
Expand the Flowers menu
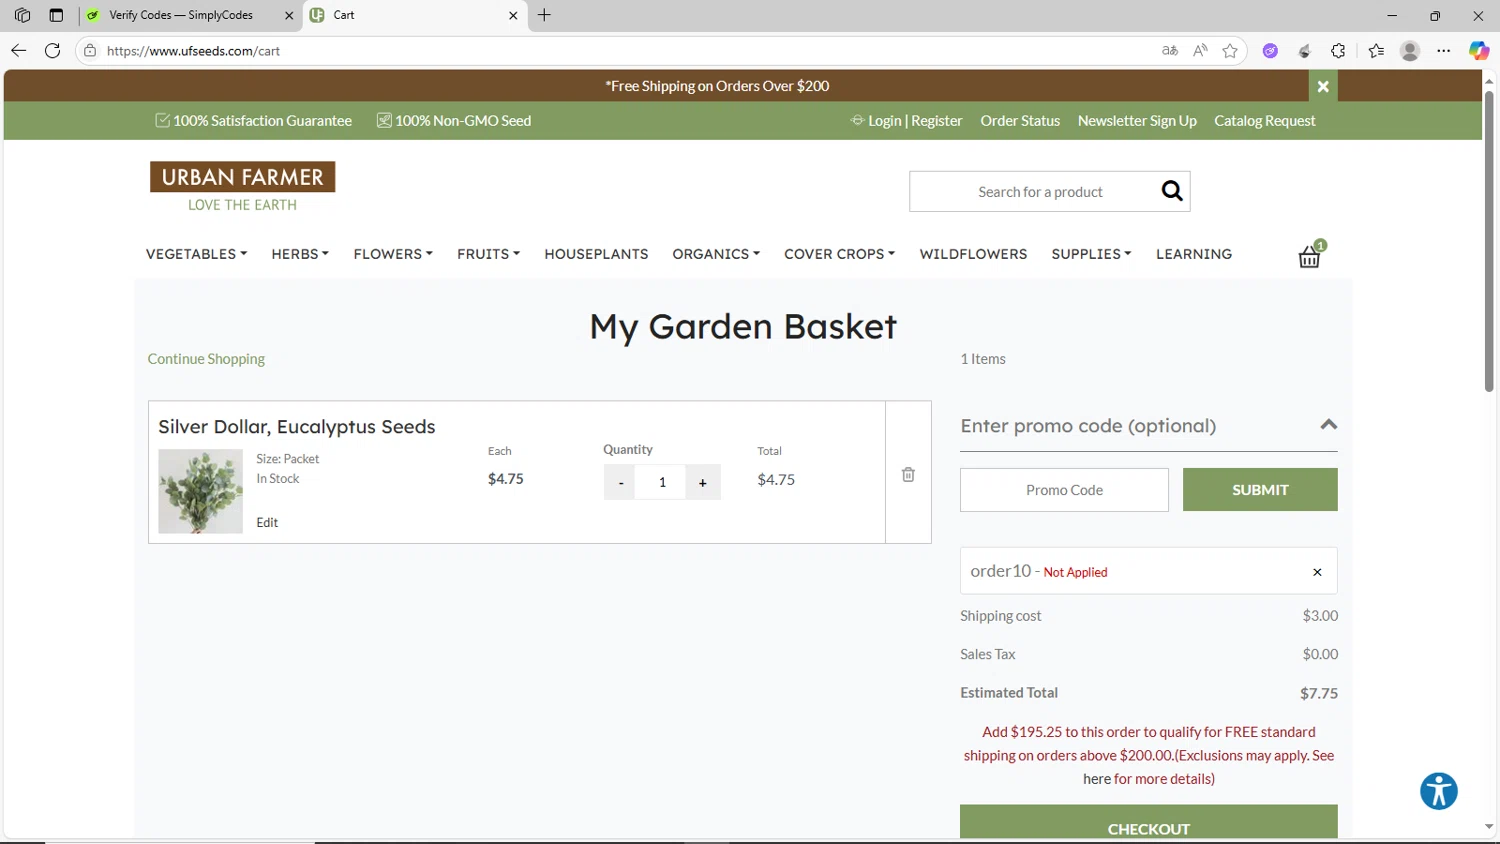click(393, 254)
